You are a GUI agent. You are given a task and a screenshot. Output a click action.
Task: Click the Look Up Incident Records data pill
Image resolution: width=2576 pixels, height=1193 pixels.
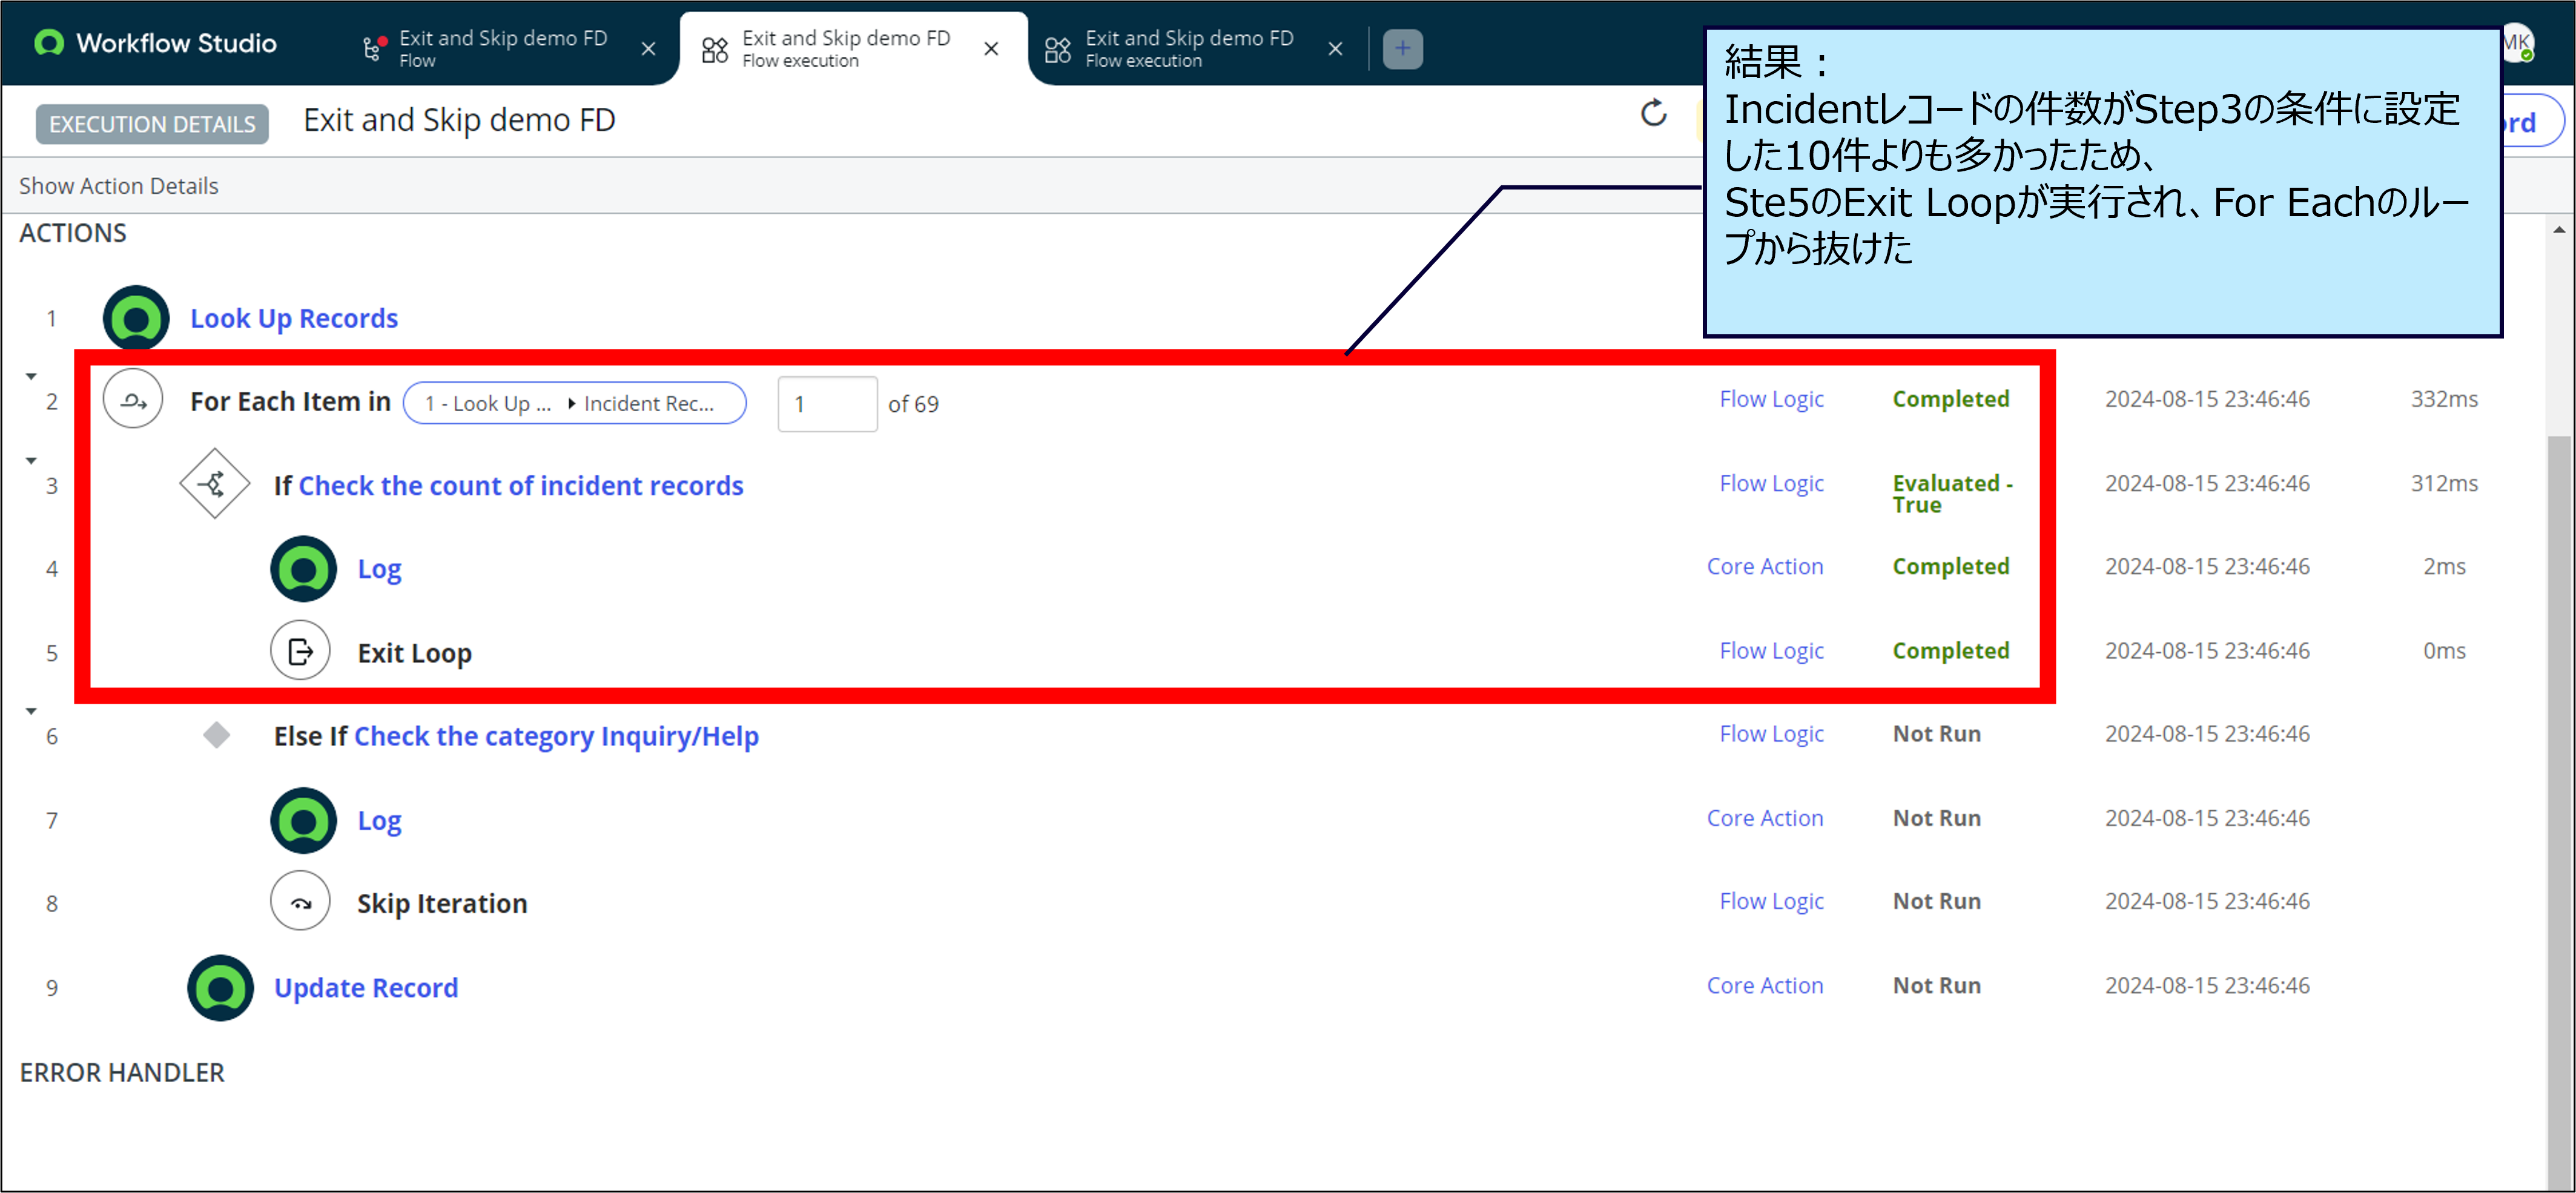tap(574, 403)
